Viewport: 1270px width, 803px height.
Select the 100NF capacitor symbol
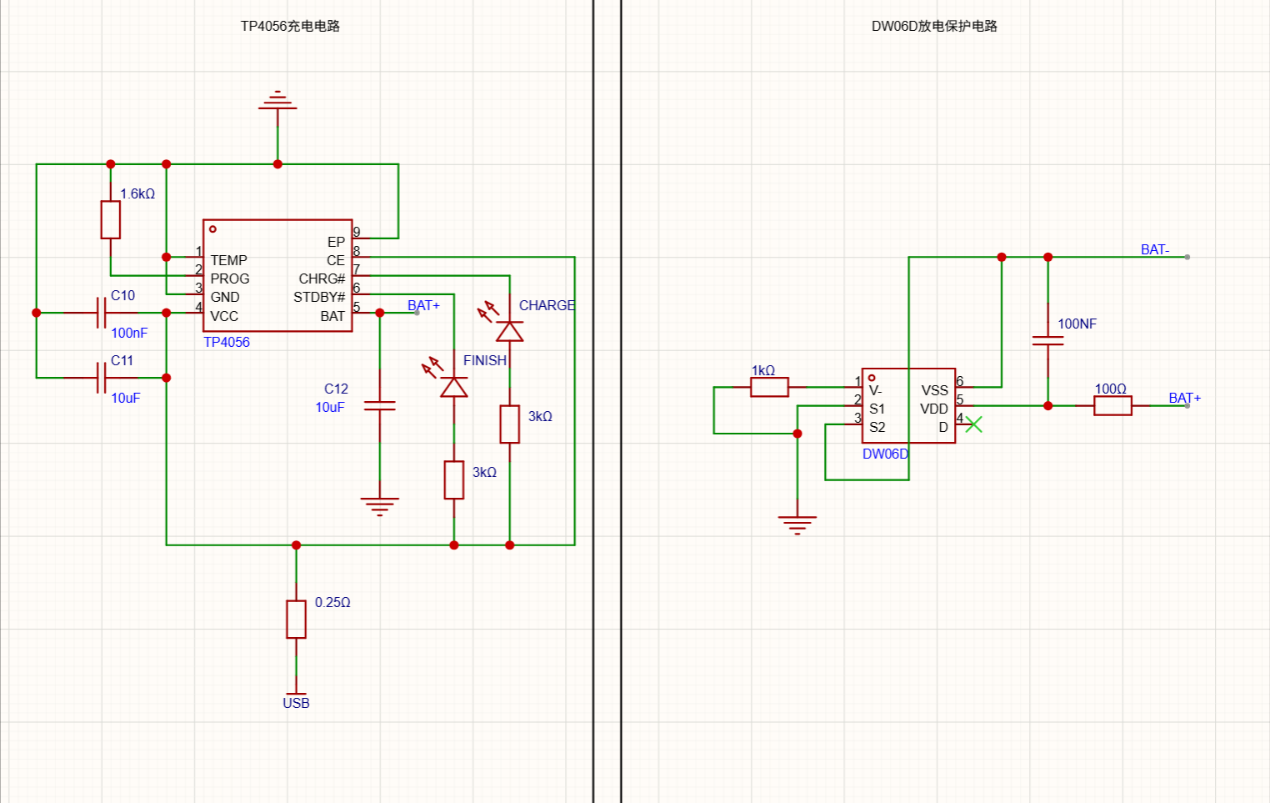(x=1048, y=340)
